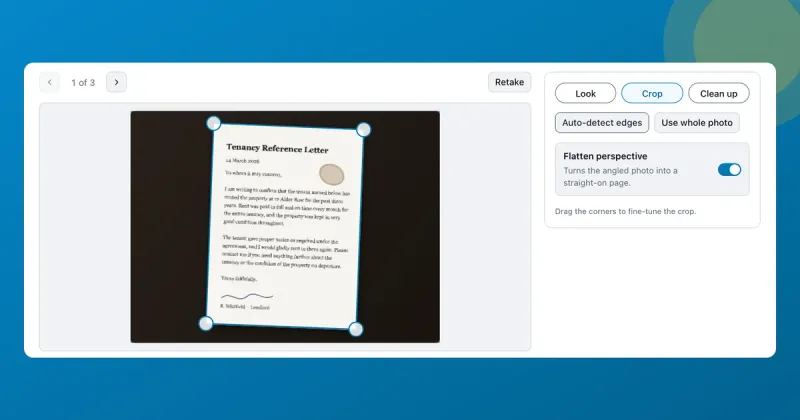Screen dimensions: 800x420
Task: Select the bottom-left crop corner handle
Action: coord(206,323)
